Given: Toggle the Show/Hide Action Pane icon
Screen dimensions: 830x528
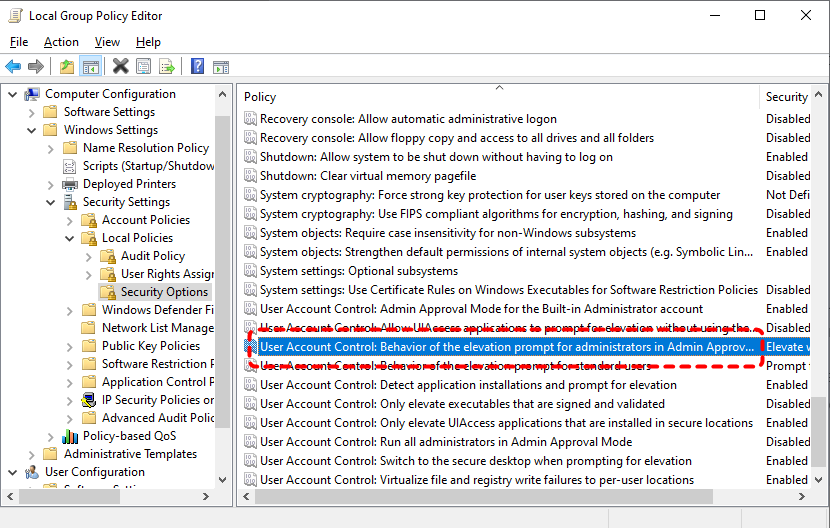Looking at the screenshot, I should (x=221, y=67).
